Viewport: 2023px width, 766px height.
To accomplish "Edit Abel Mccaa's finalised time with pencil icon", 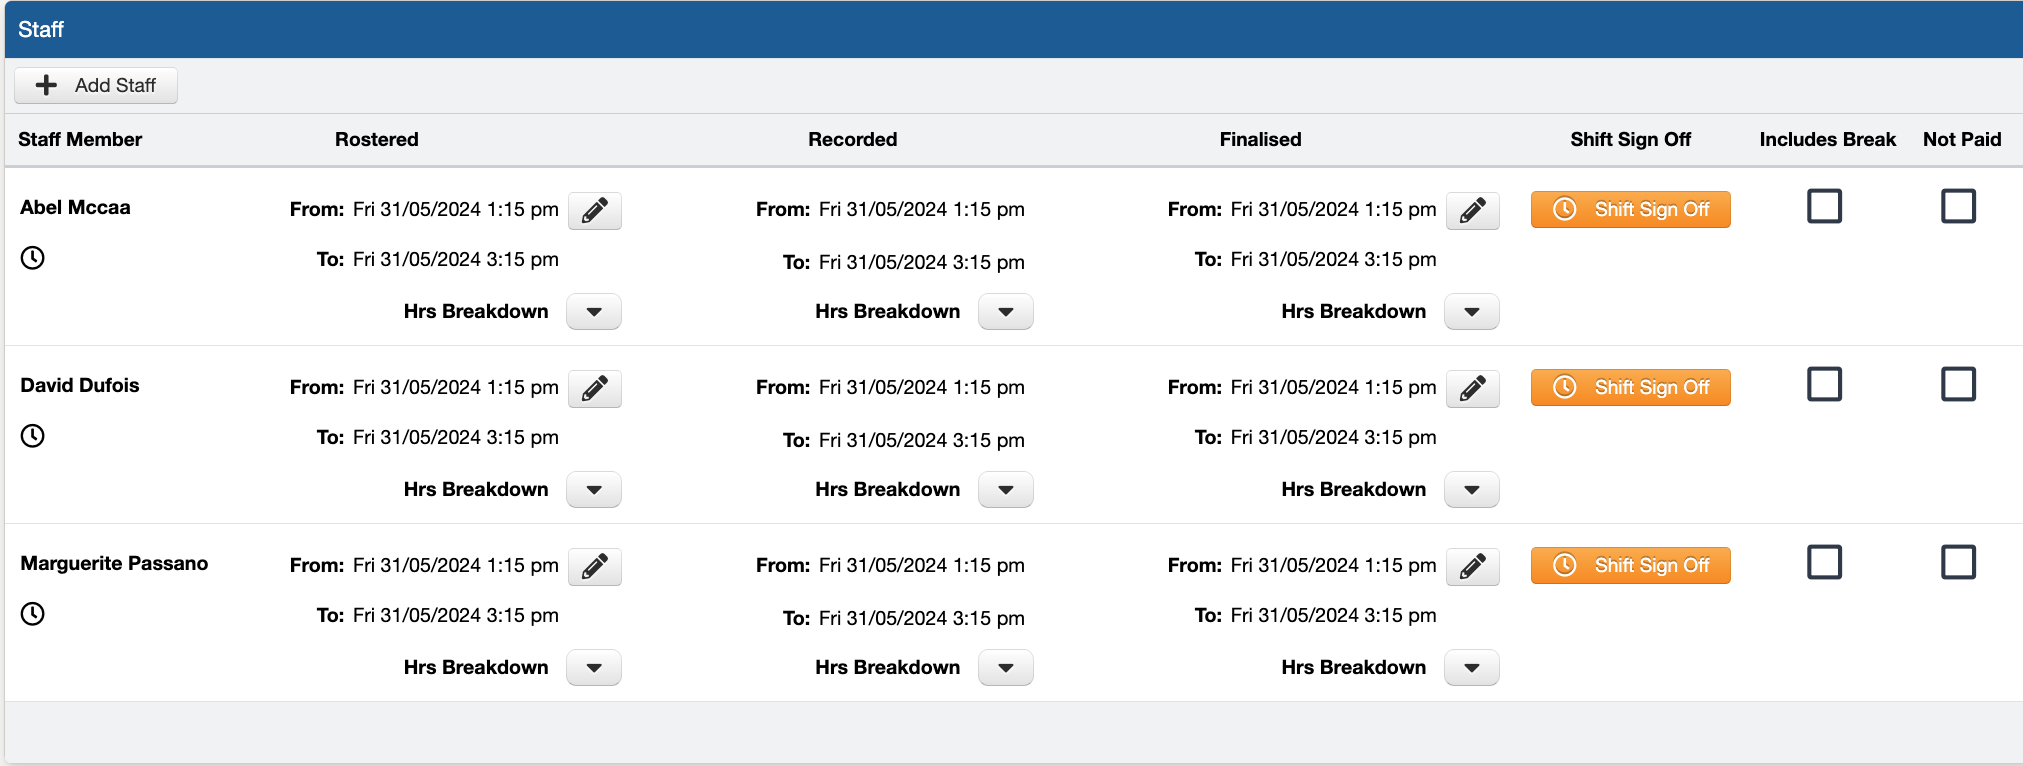I will point(1473,210).
